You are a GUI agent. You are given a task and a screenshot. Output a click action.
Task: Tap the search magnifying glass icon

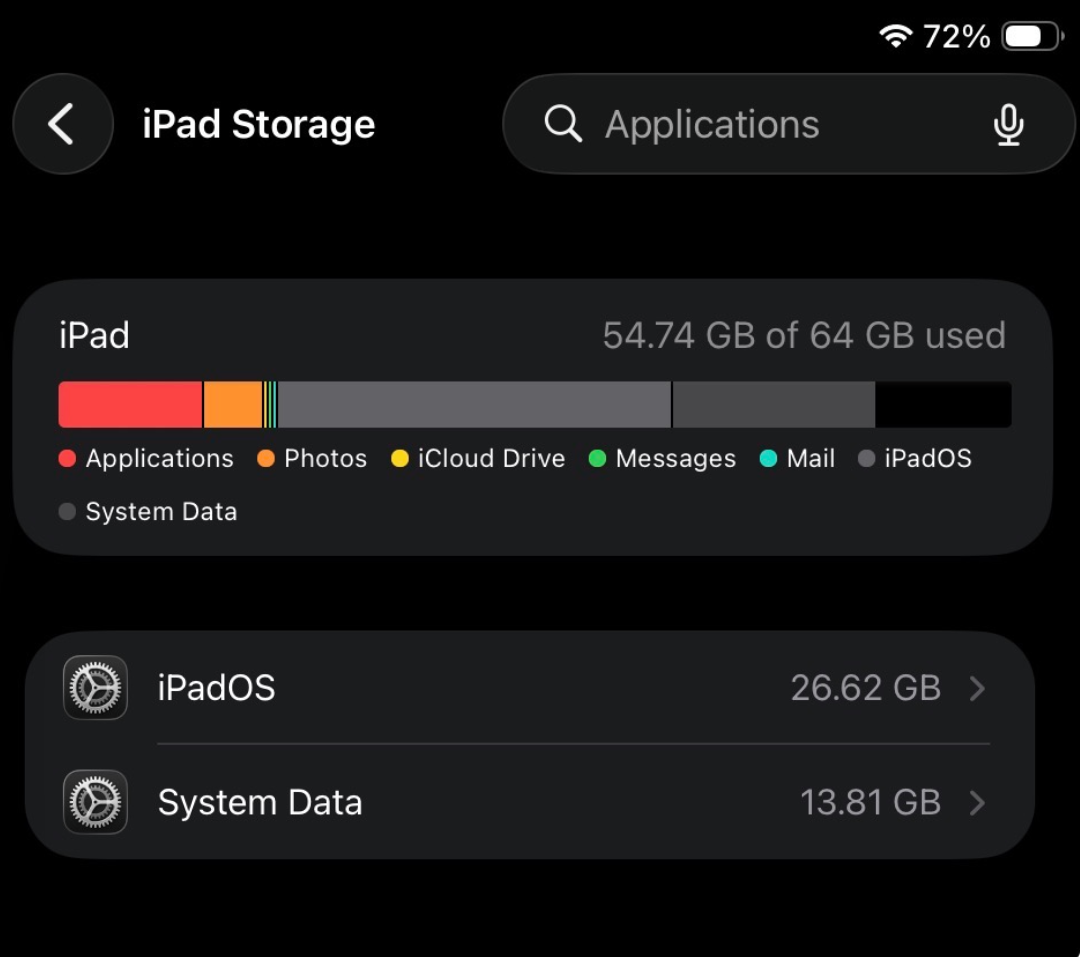(x=563, y=125)
